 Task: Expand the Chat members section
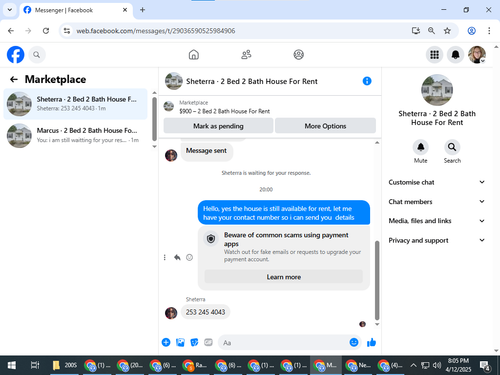coord(437,202)
